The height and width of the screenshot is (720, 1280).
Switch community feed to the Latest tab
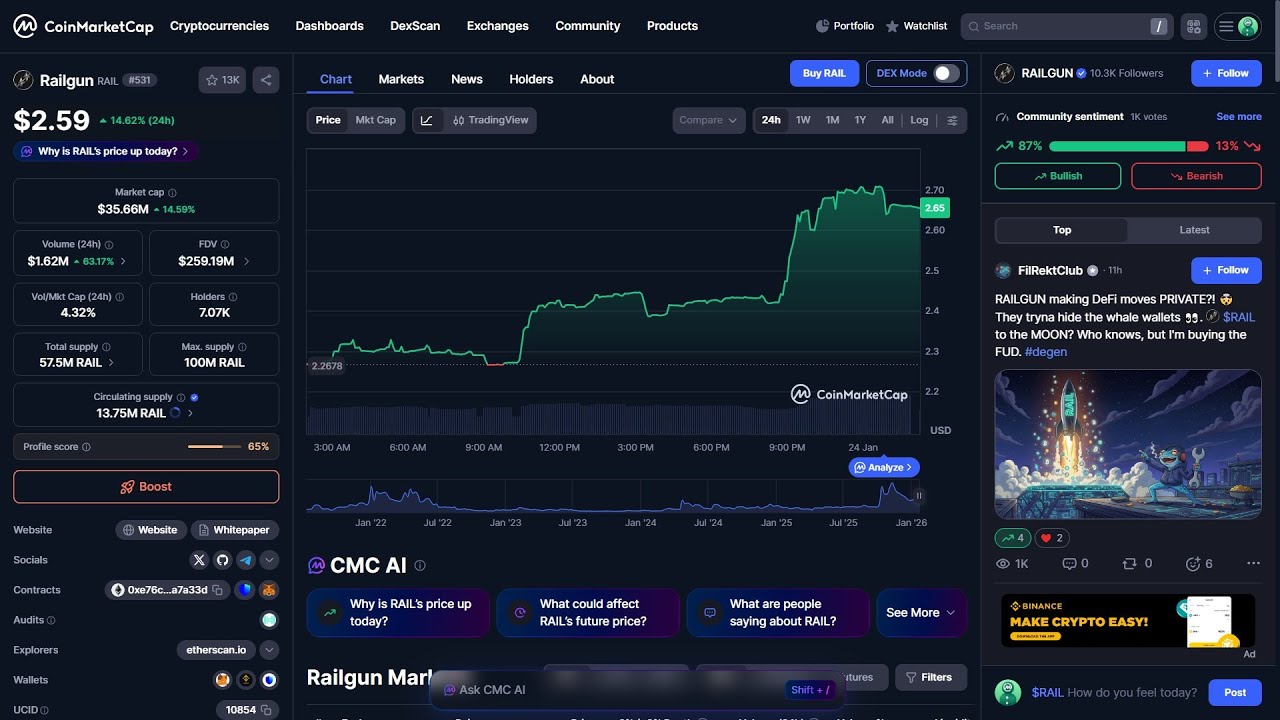[1194, 230]
